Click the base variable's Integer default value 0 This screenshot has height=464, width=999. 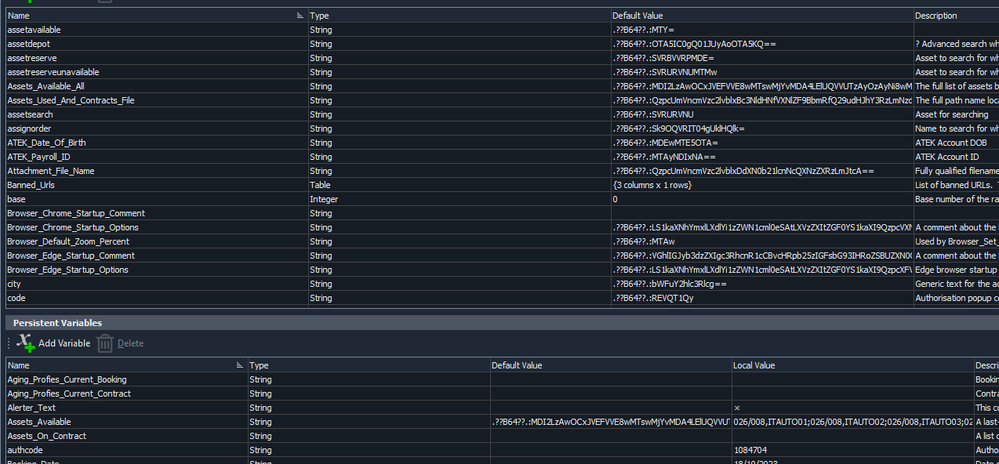[616, 199]
